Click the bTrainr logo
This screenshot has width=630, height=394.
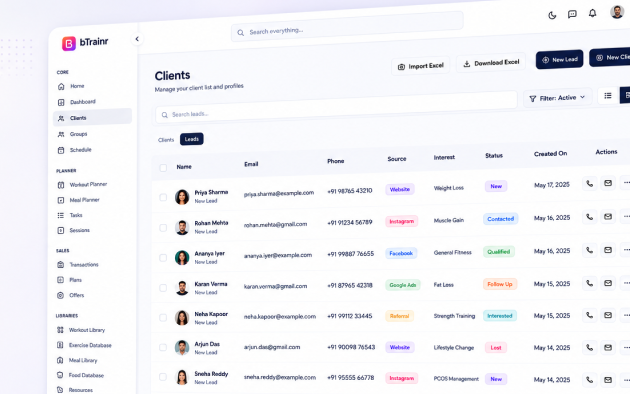[85, 43]
